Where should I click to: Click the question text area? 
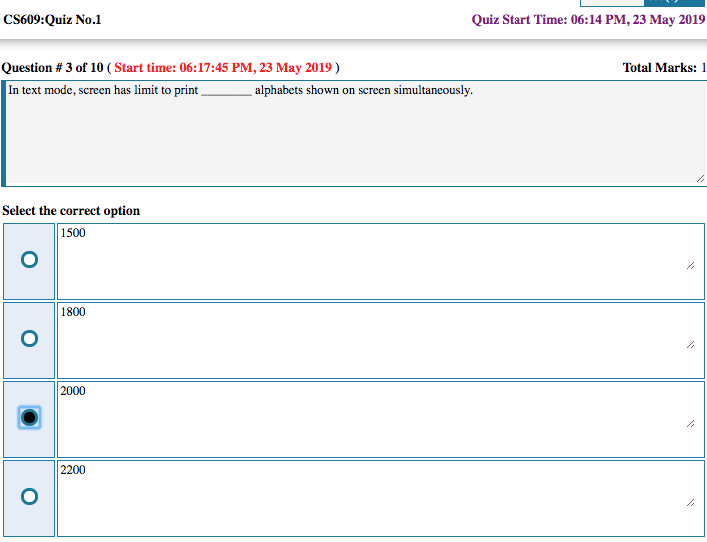[355, 133]
